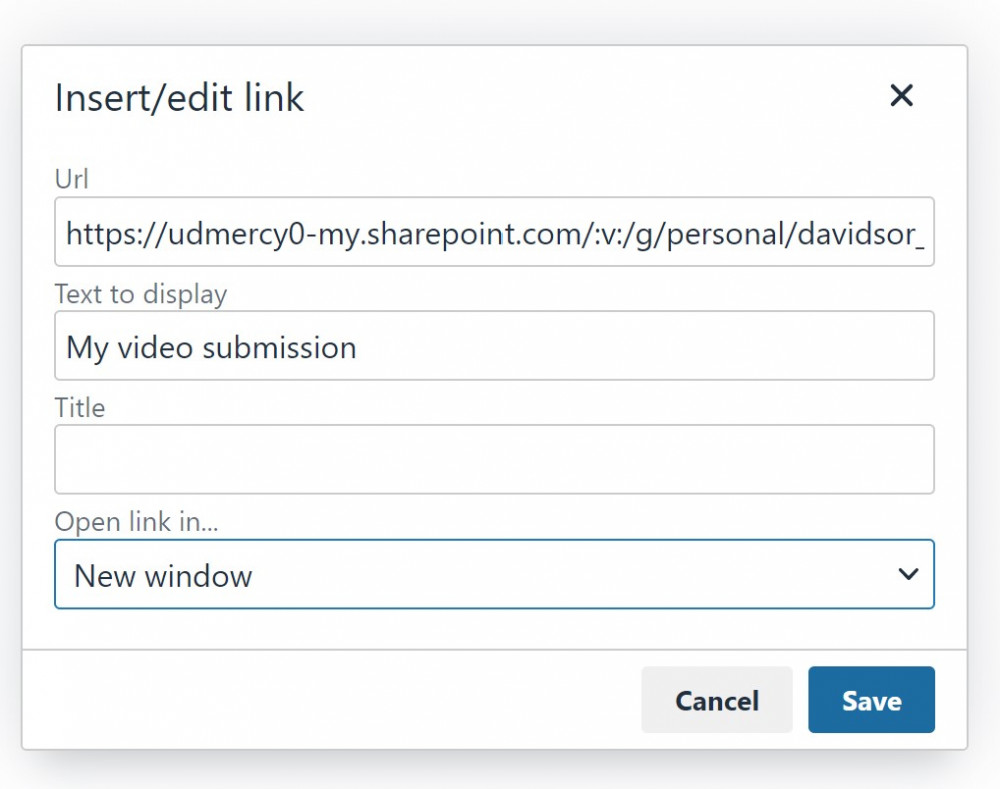The image size is (1000, 789).
Task: Dismiss the dialog using the close icon
Action: pos(901,96)
